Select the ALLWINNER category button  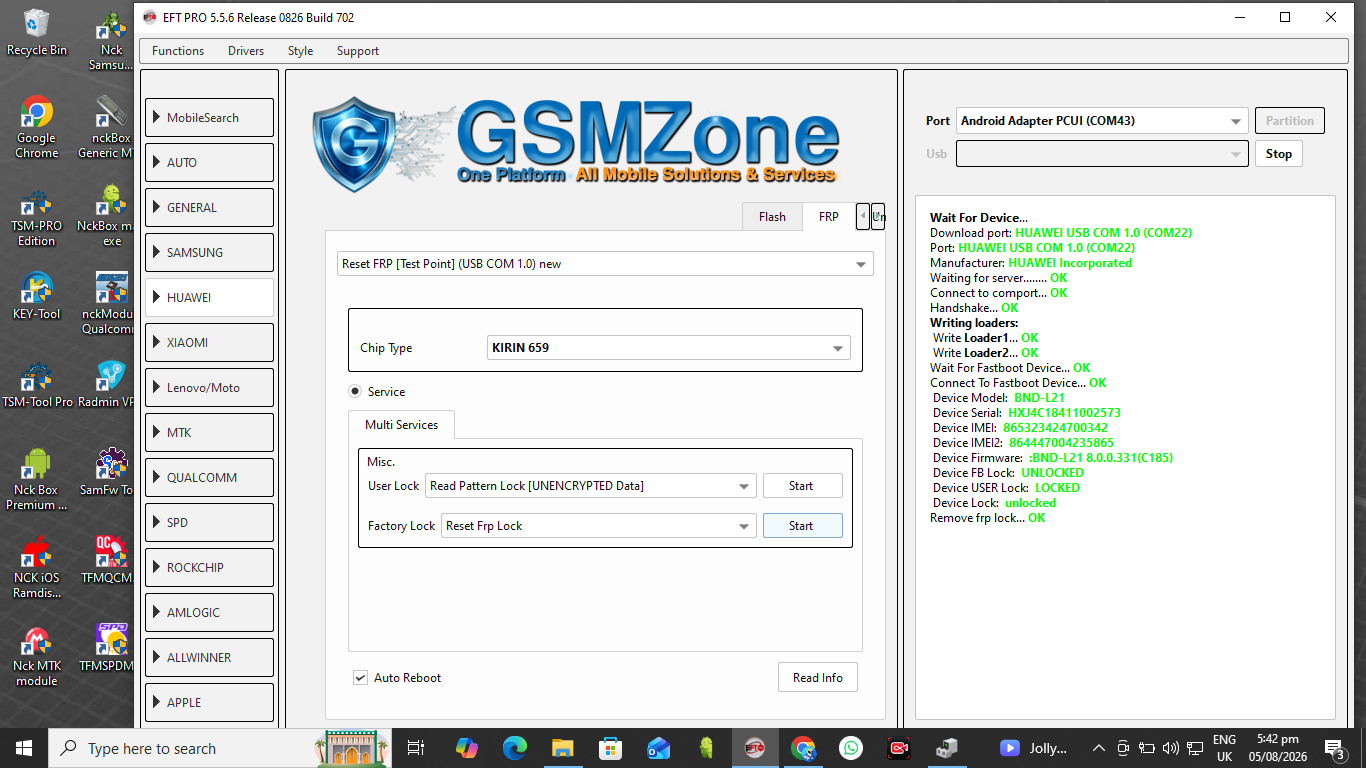(x=209, y=657)
